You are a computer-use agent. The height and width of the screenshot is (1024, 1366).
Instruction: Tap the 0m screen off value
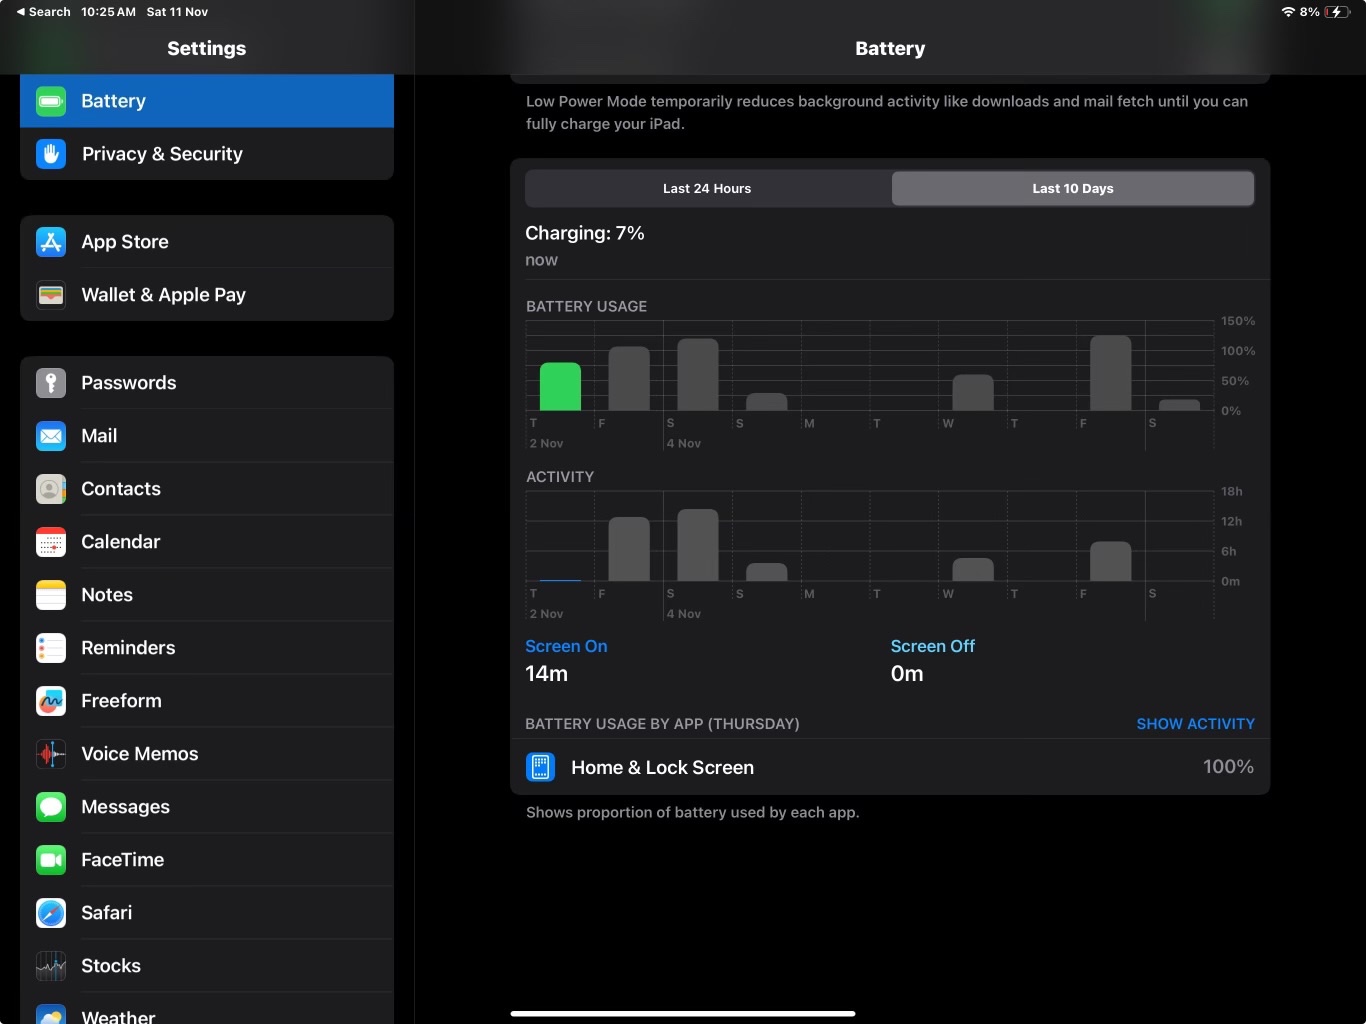907,674
